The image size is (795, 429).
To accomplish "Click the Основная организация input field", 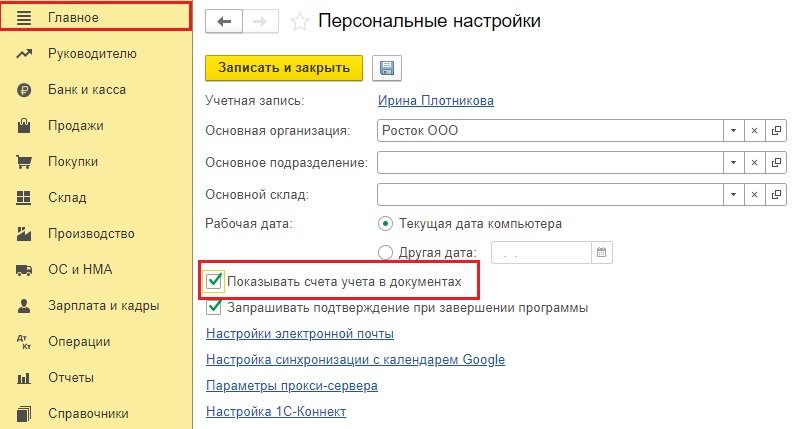I will (x=550, y=131).
